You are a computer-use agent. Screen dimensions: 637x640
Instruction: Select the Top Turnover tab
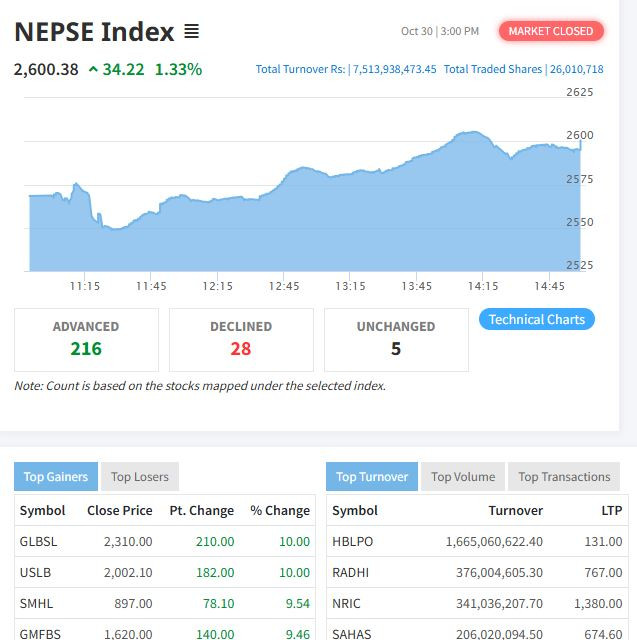coord(372,477)
